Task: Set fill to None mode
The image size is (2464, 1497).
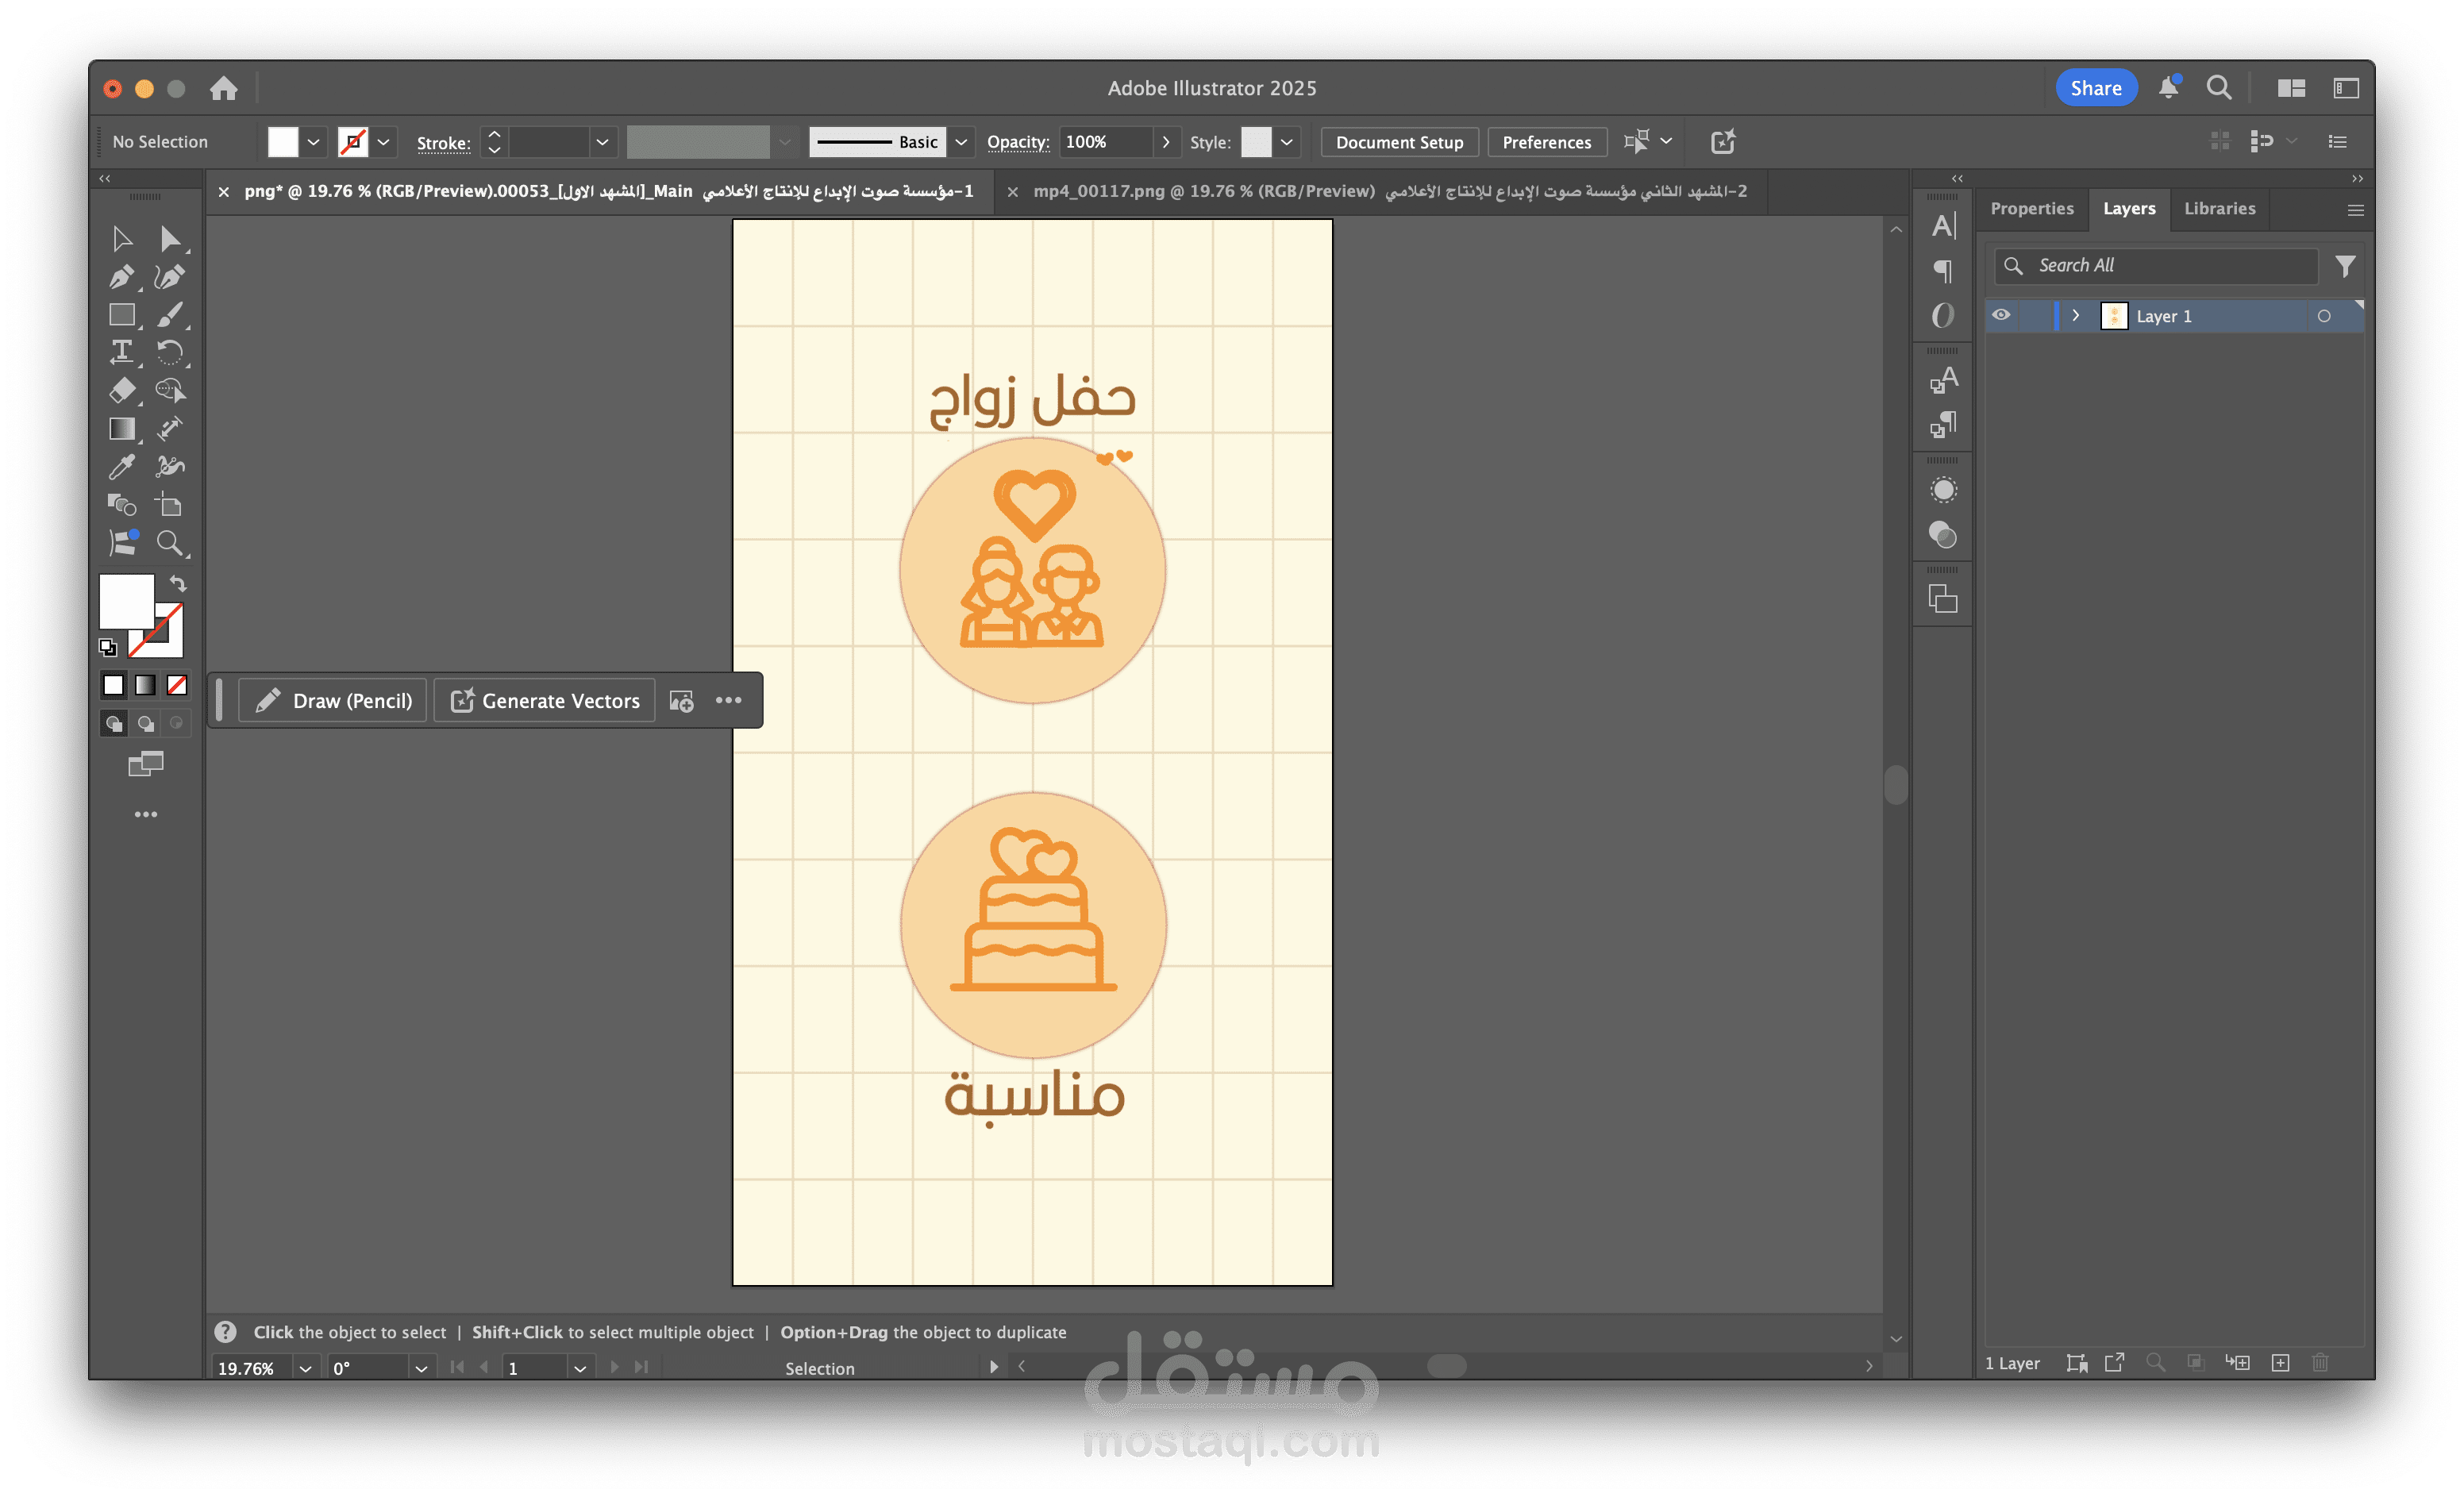Action: 177,685
